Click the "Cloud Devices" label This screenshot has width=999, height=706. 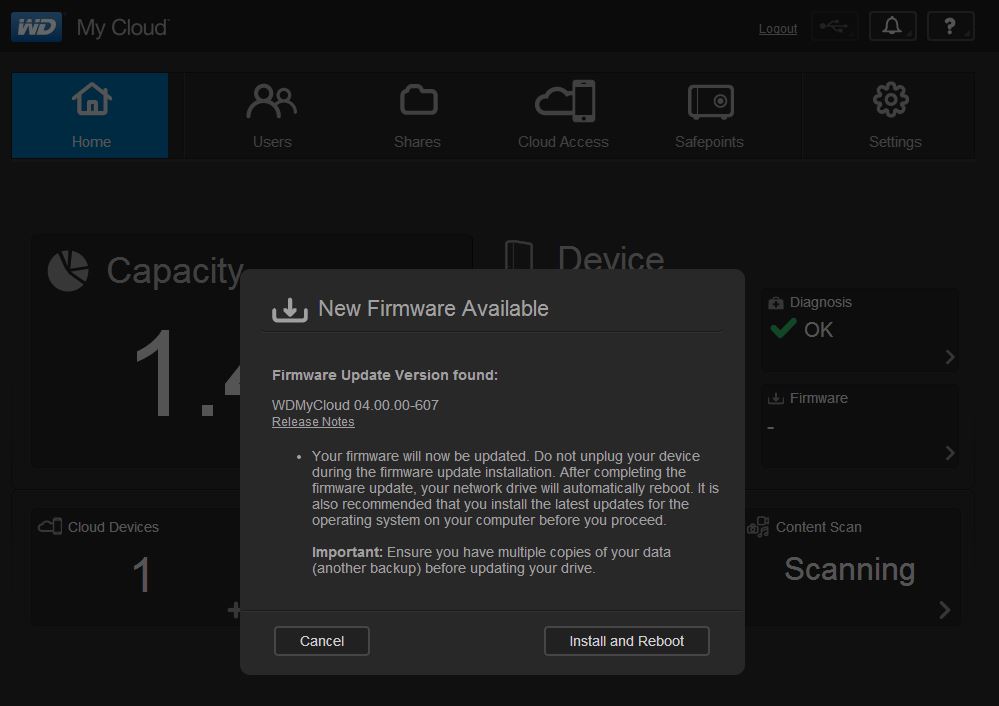click(x=113, y=527)
